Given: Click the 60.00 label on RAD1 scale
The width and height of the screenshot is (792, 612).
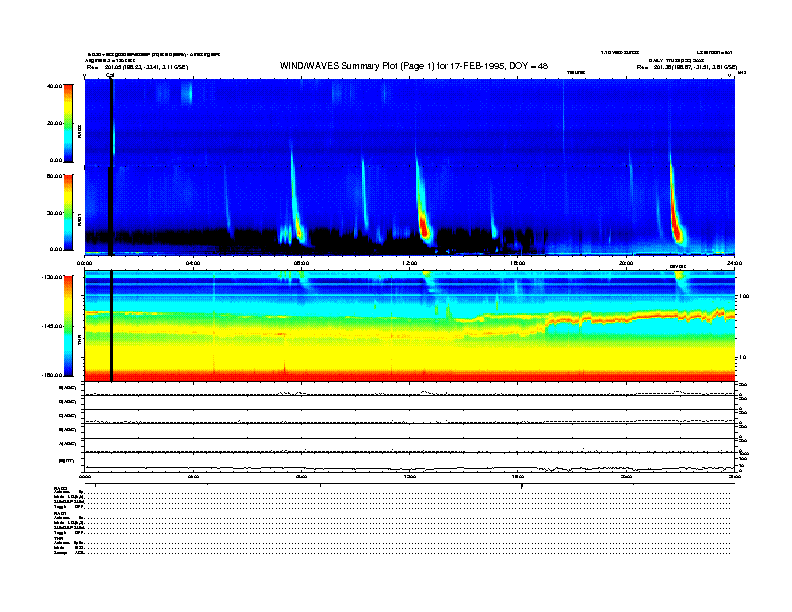Looking at the screenshot, I should [x=54, y=176].
